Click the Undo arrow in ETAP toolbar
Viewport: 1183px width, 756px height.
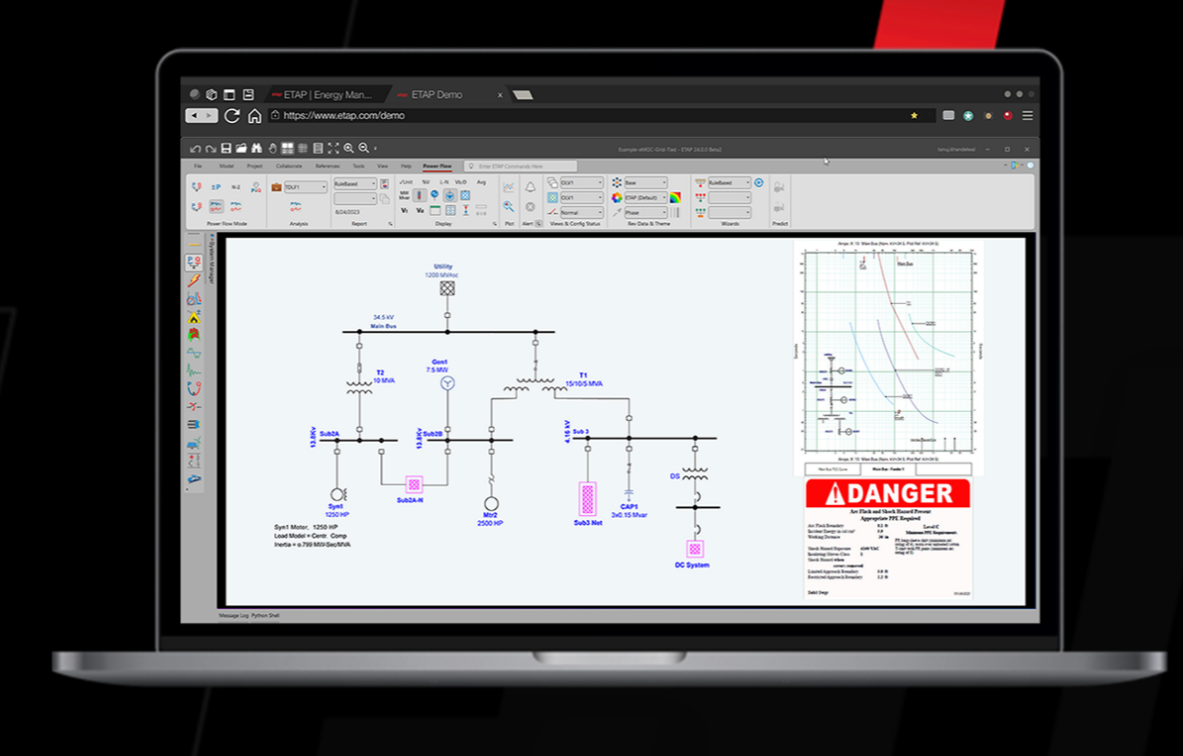pyautogui.click(x=195, y=149)
